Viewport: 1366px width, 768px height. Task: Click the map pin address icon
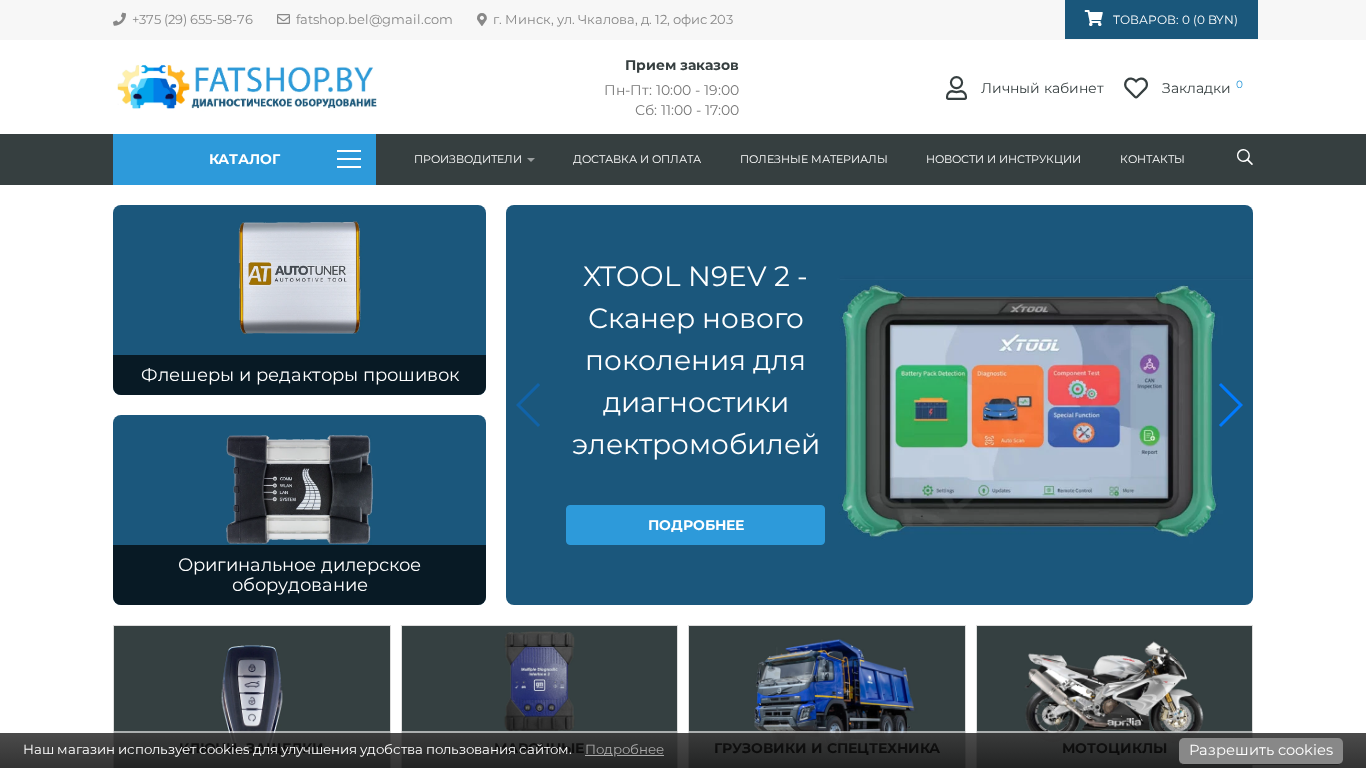tap(481, 19)
